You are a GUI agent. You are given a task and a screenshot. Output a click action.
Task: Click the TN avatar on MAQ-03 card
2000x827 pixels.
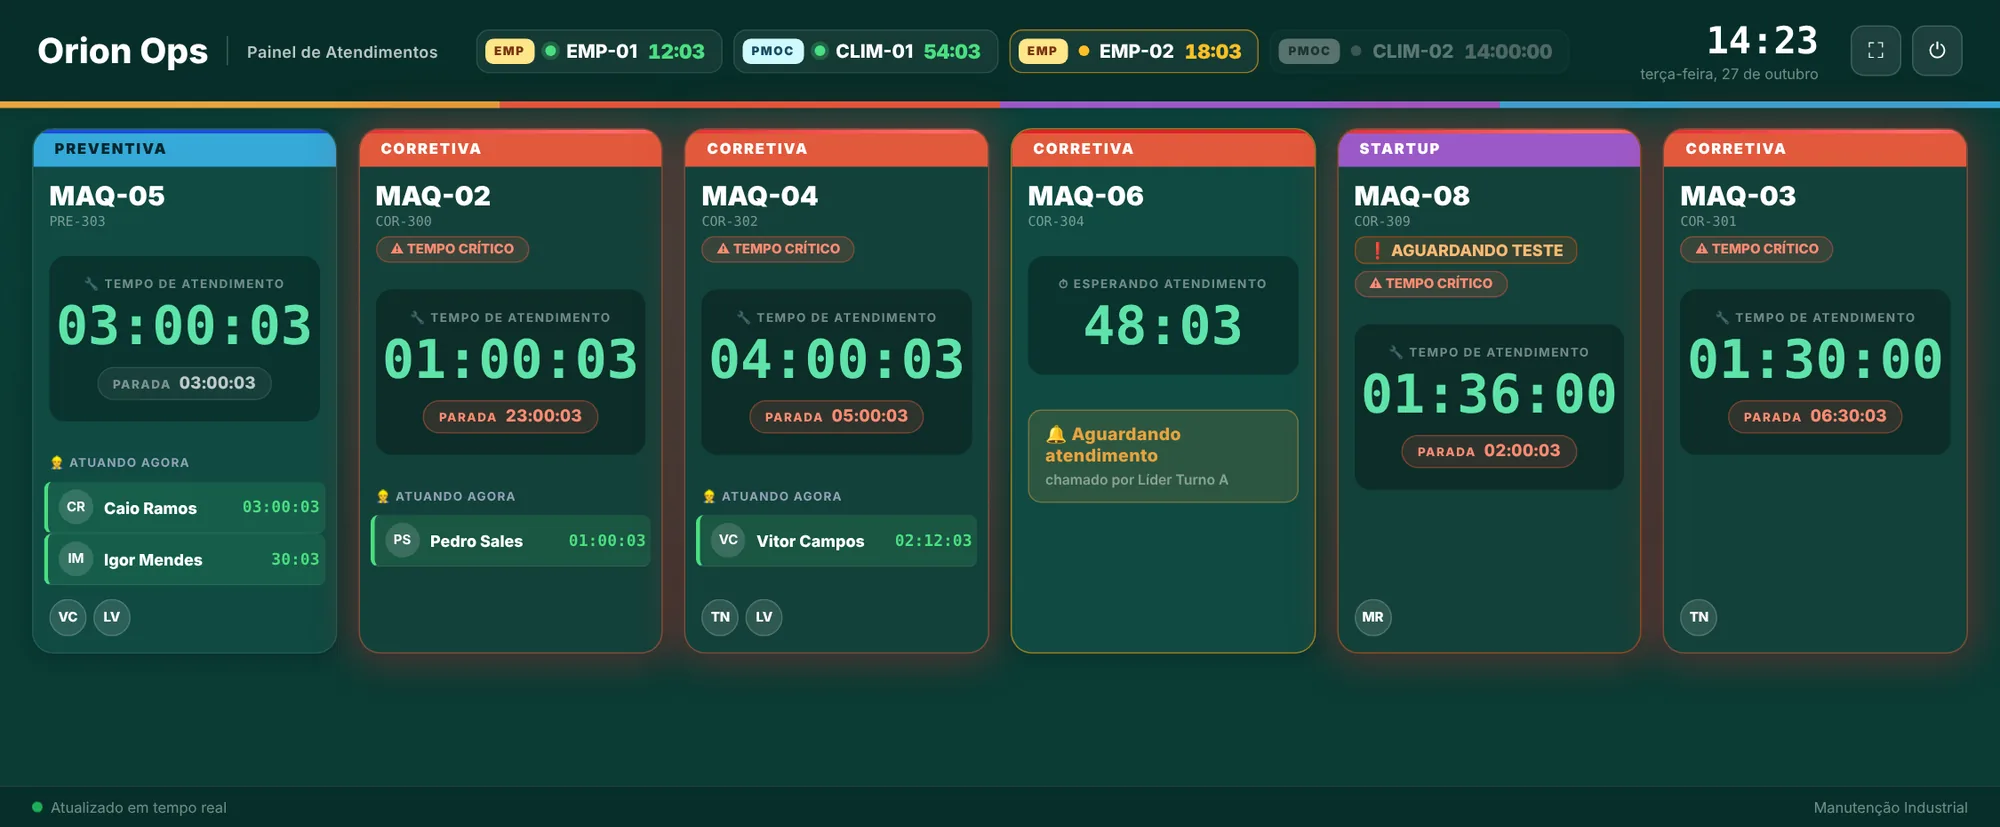tap(1699, 617)
